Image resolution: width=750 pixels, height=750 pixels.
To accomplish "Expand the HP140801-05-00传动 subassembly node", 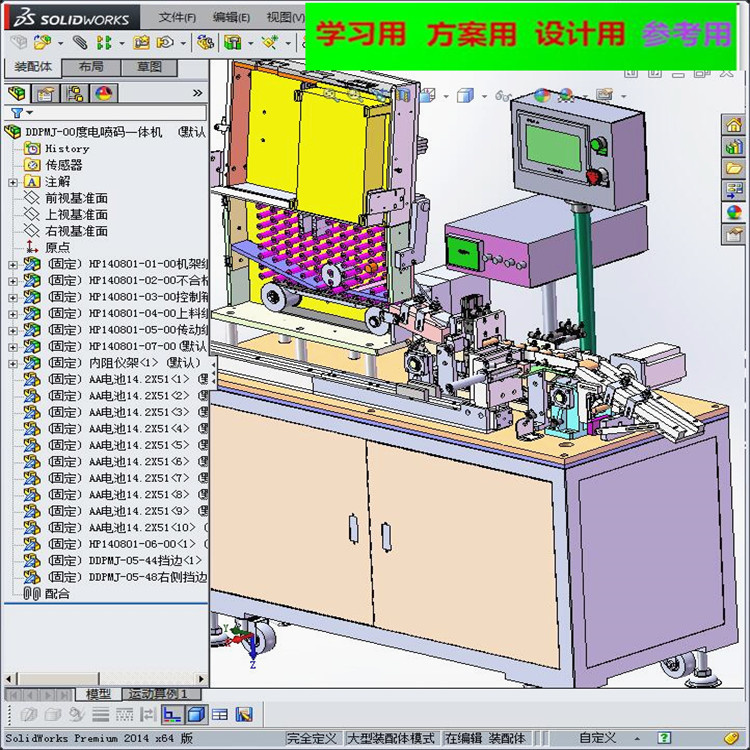I will [13, 331].
